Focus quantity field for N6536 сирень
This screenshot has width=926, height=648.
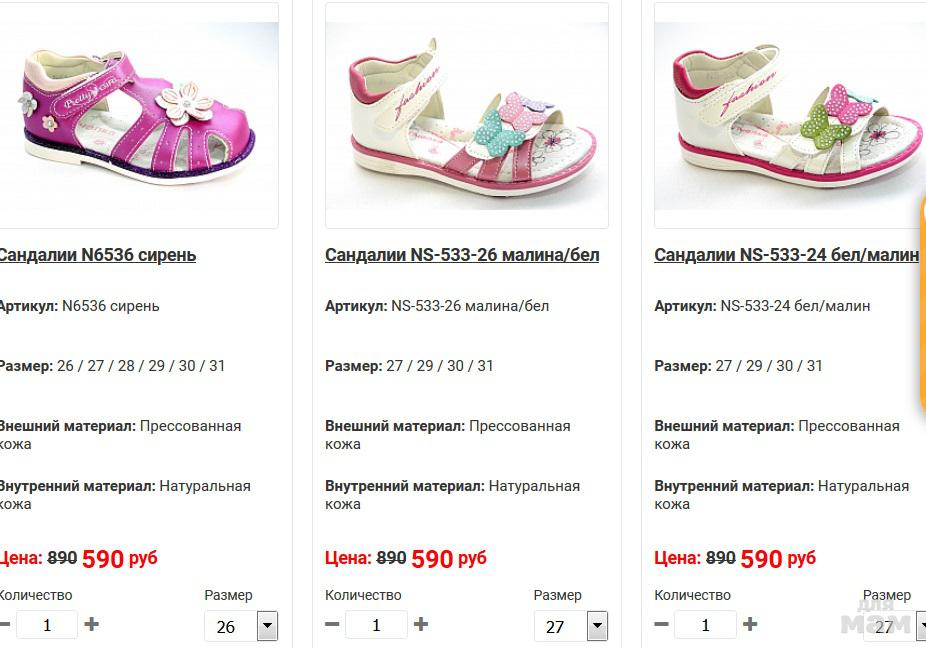click(46, 625)
